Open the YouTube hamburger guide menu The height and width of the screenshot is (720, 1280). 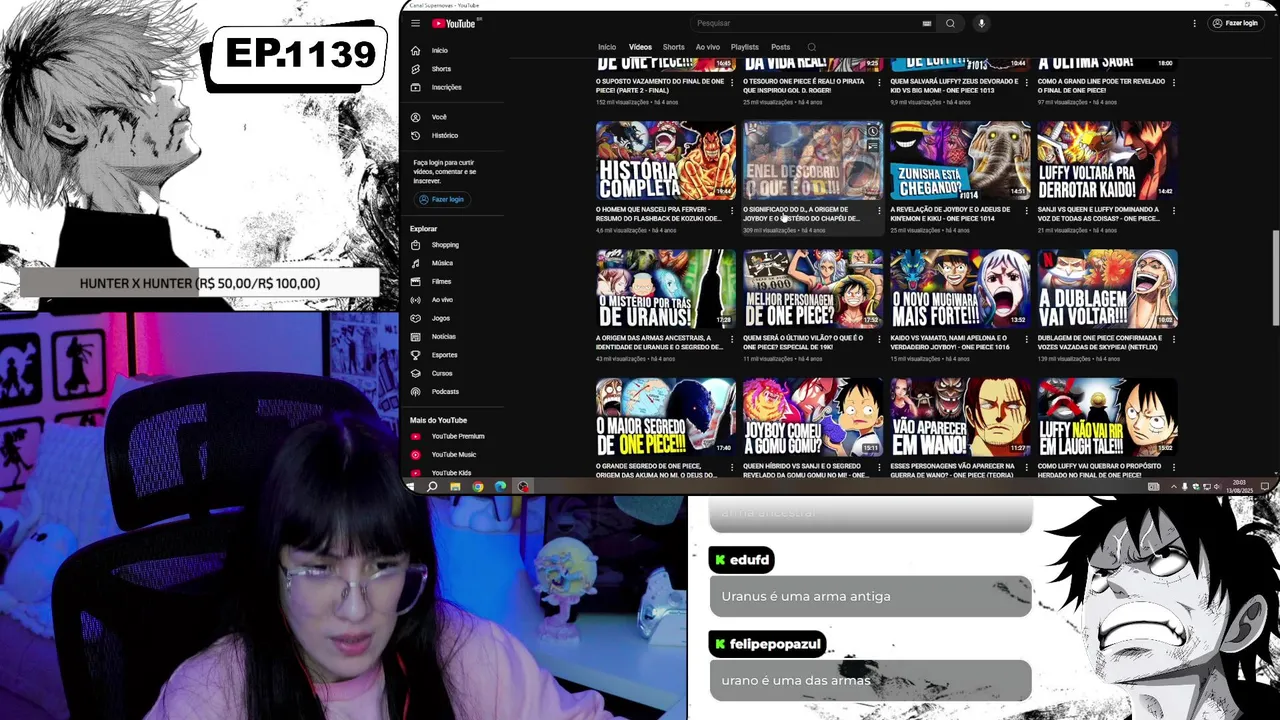(x=415, y=23)
